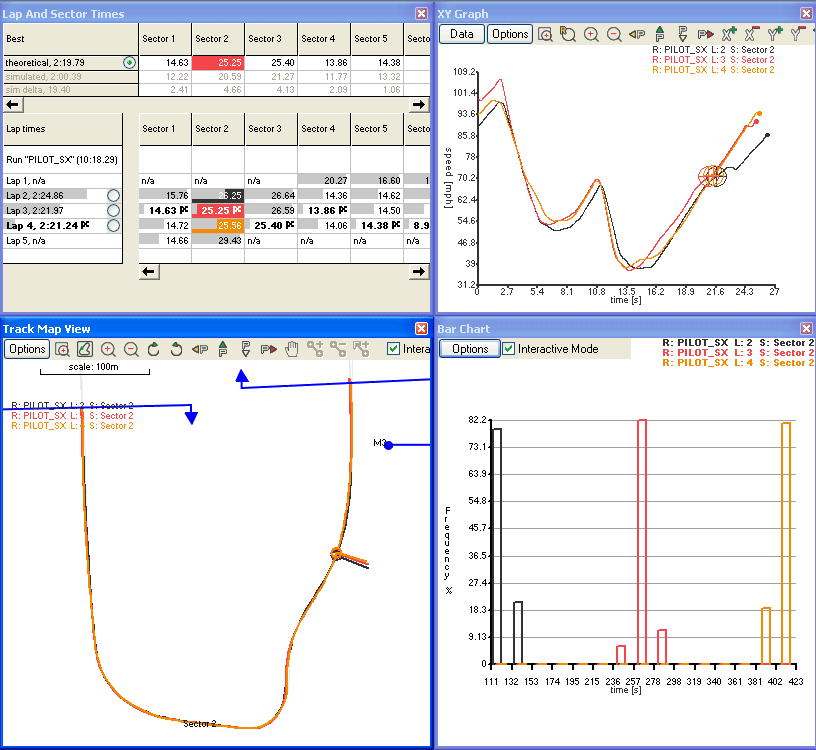
Task: Open Options in the Track Map View
Action: tap(26, 348)
